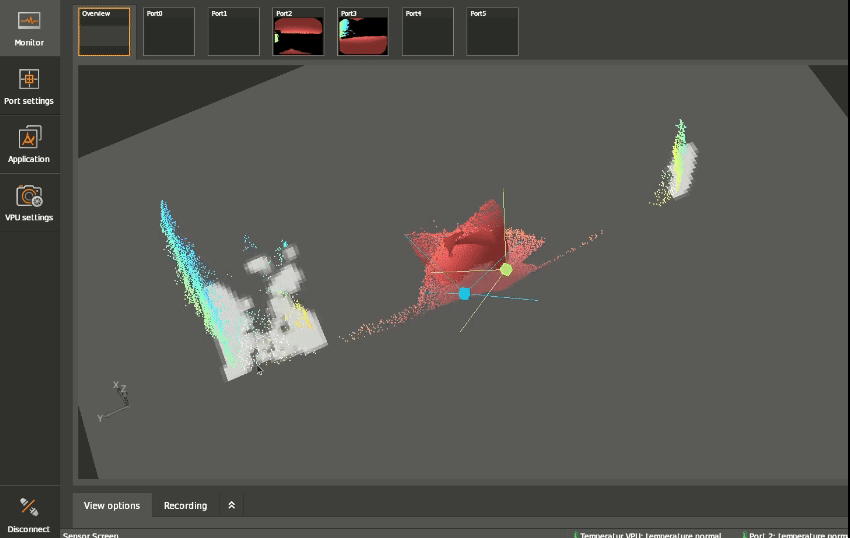Click the VPU temperature status indicator

pos(650,534)
